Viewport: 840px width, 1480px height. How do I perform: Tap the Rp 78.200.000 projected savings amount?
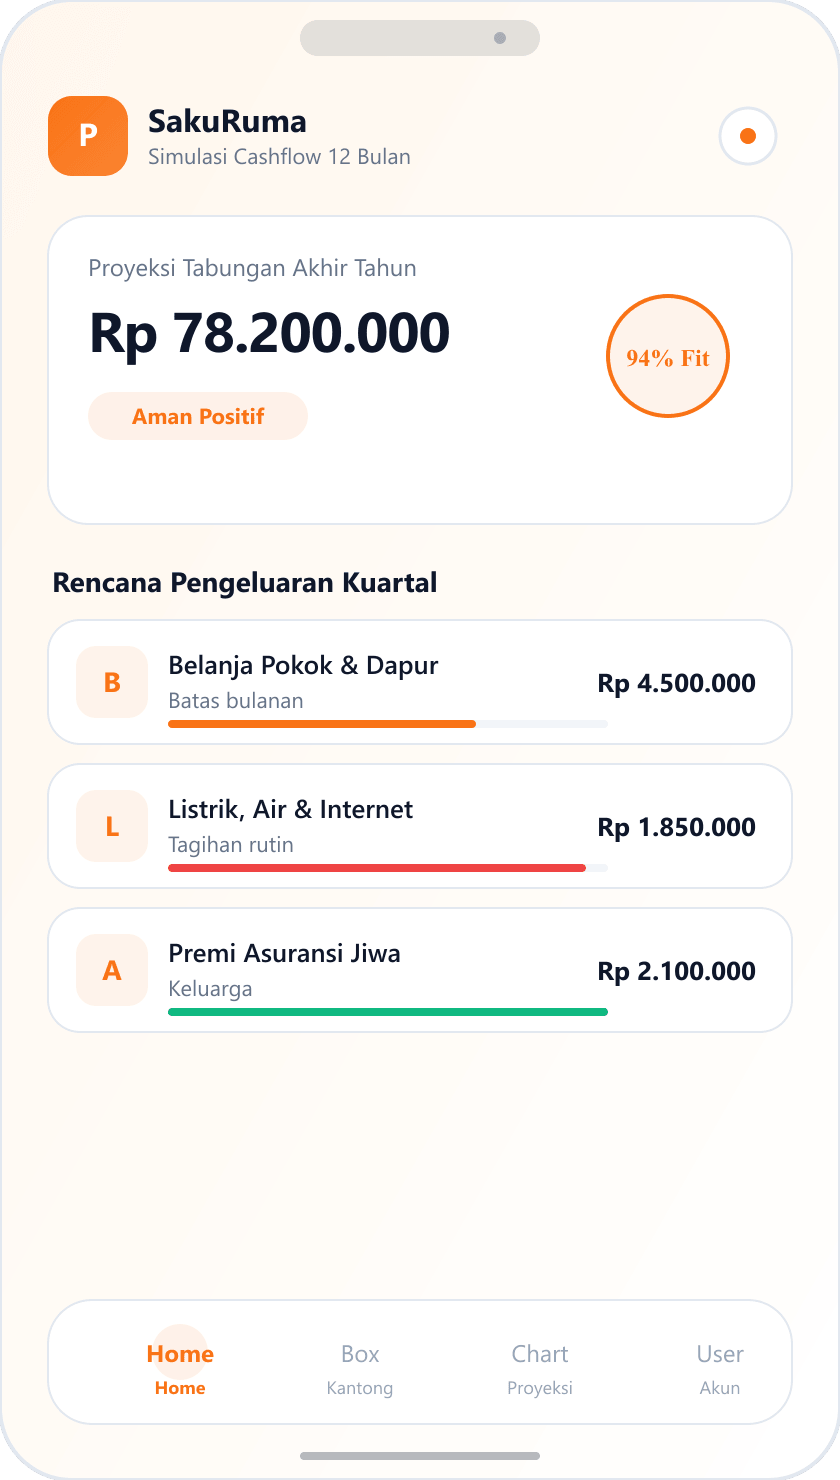click(270, 333)
